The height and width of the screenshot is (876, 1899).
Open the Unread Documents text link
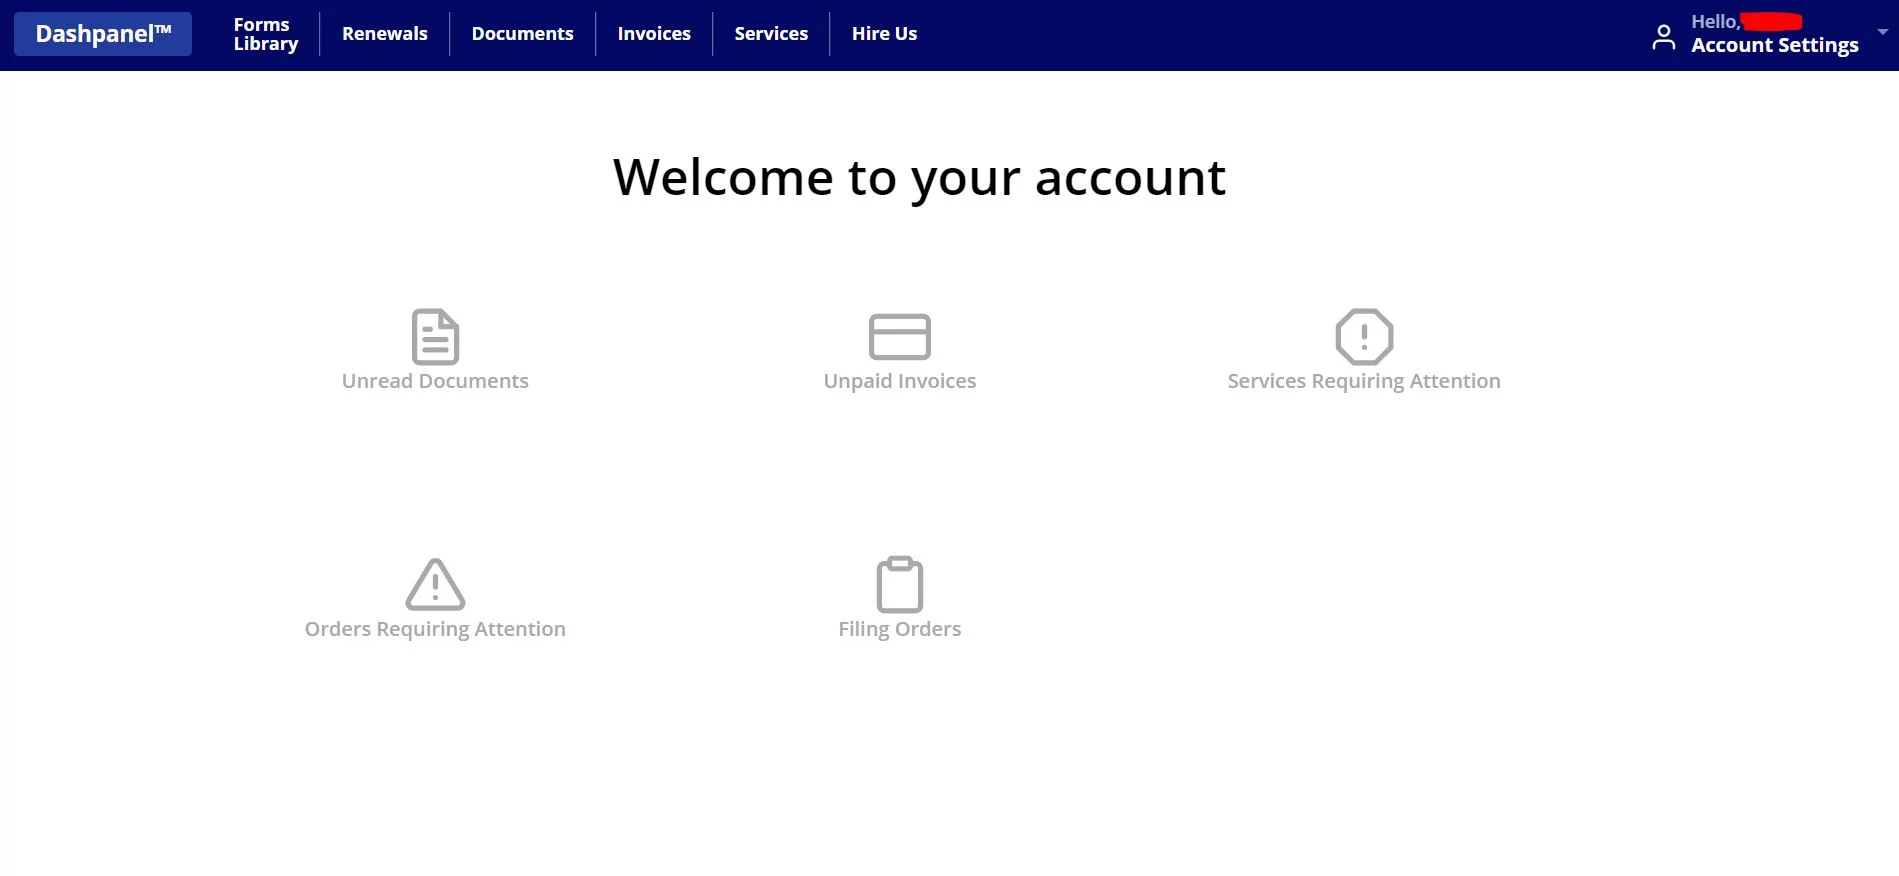point(435,381)
